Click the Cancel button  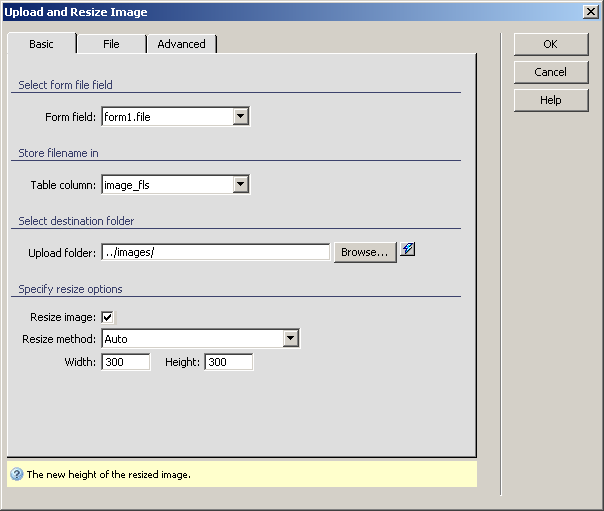tap(550, 72)
